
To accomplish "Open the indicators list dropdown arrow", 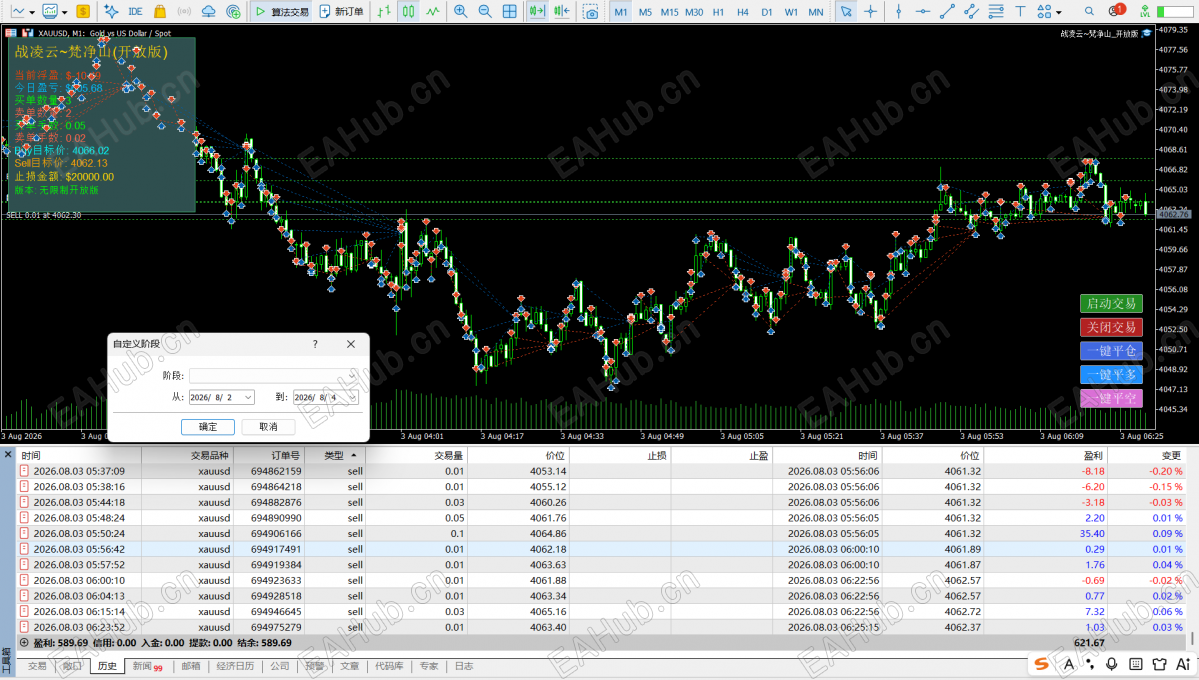I will (x=64, y=12).
